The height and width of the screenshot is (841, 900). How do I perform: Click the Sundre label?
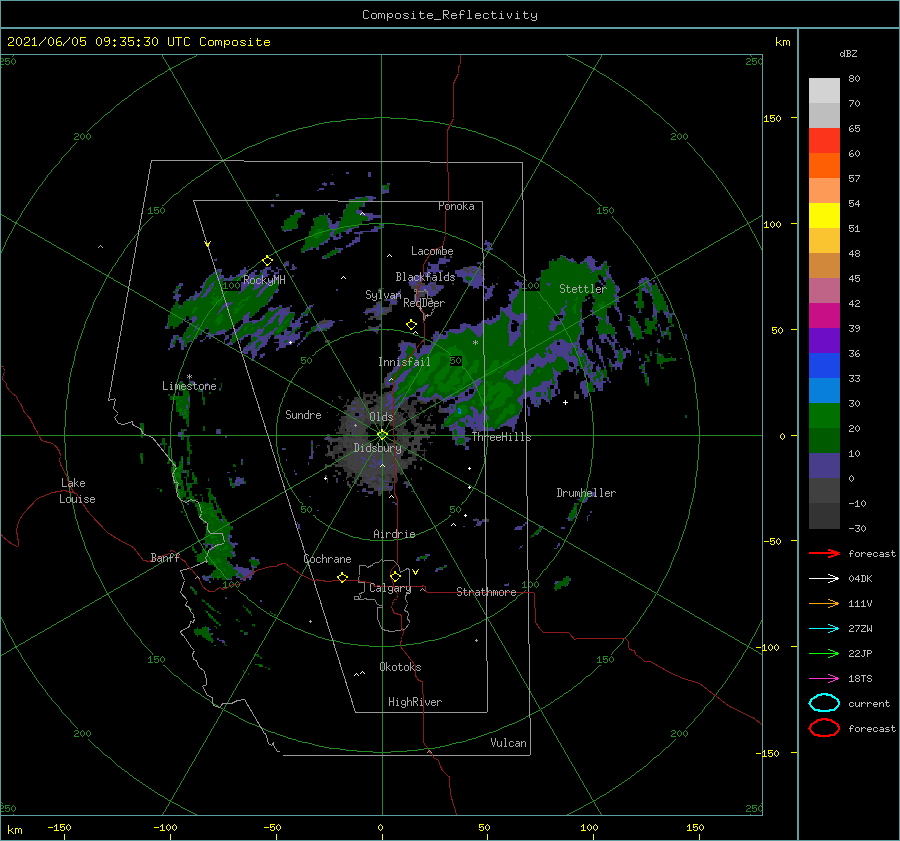[x=303, y=414]
